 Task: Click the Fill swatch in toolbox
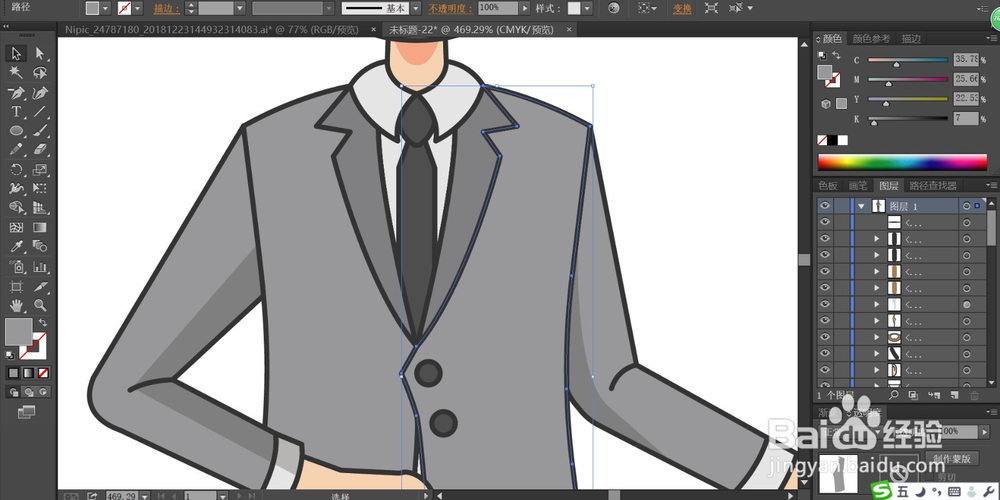(x=18, y=332)
